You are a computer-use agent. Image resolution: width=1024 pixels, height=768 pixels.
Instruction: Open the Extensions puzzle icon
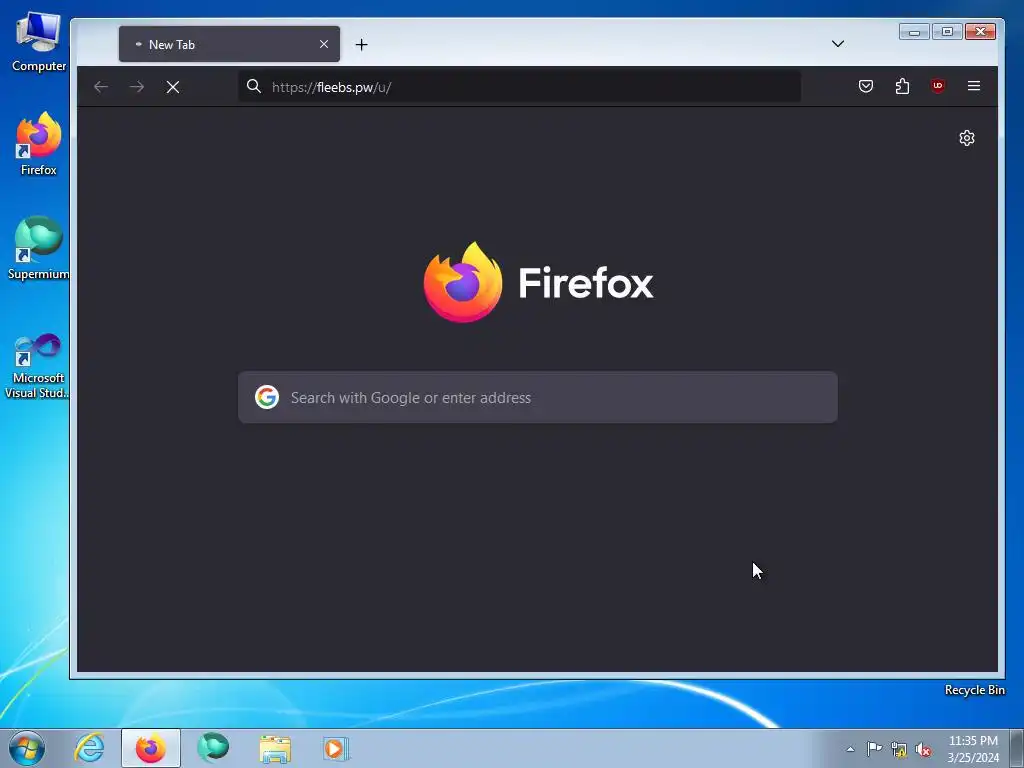tap(902, 86)
